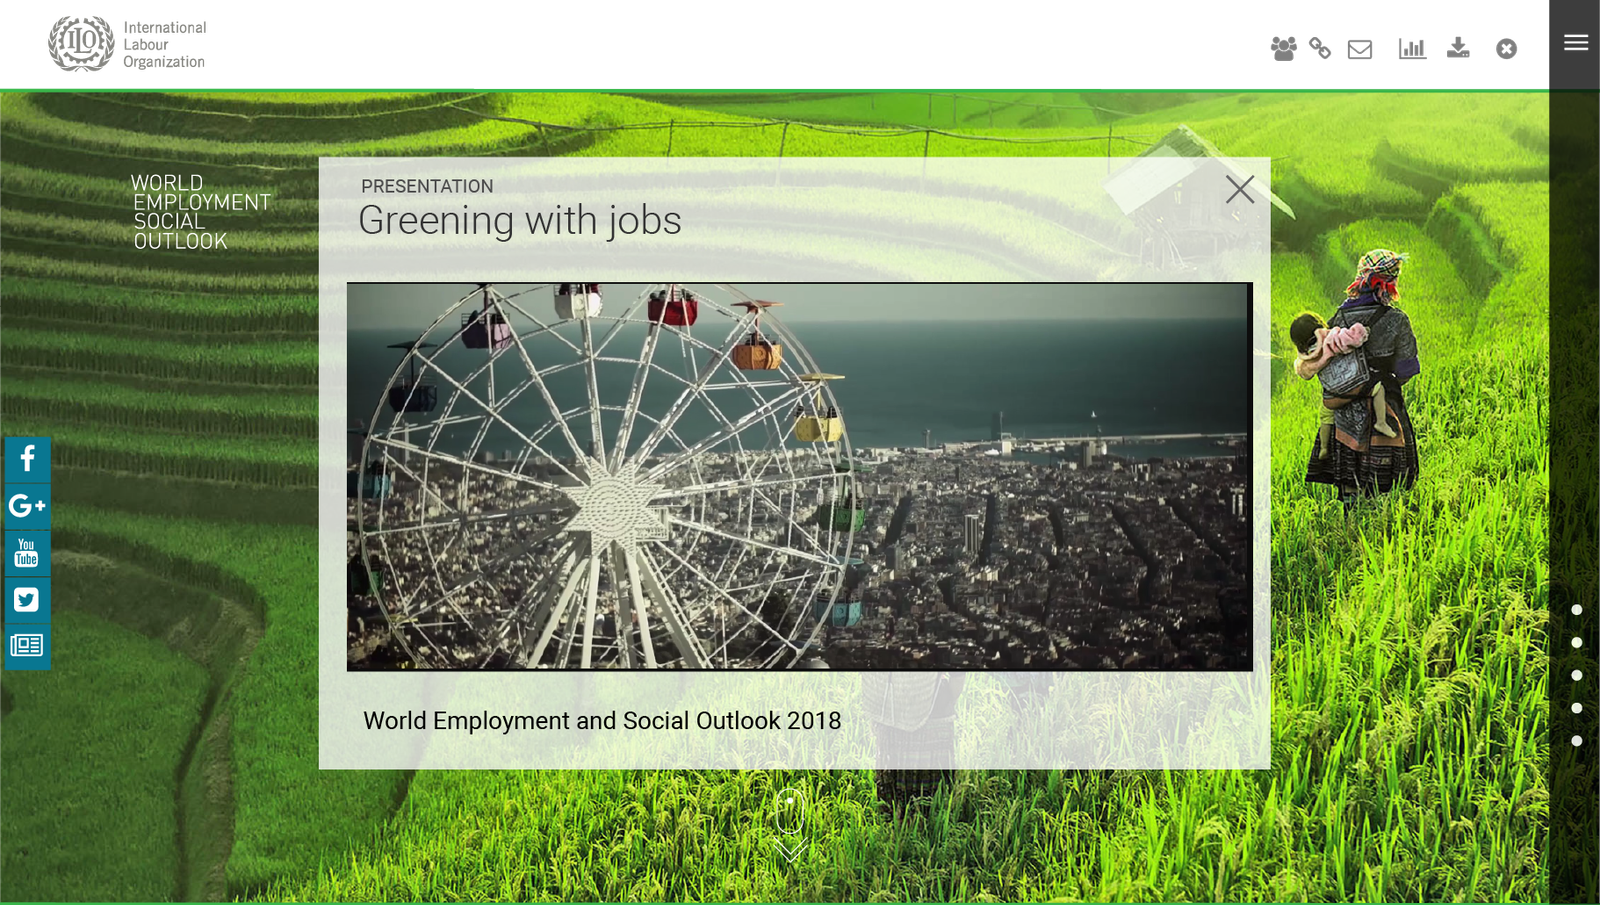Viewport: 1600px width, 905px height.
Task: Open the bar chart icon
Action: pos(1412,48)
